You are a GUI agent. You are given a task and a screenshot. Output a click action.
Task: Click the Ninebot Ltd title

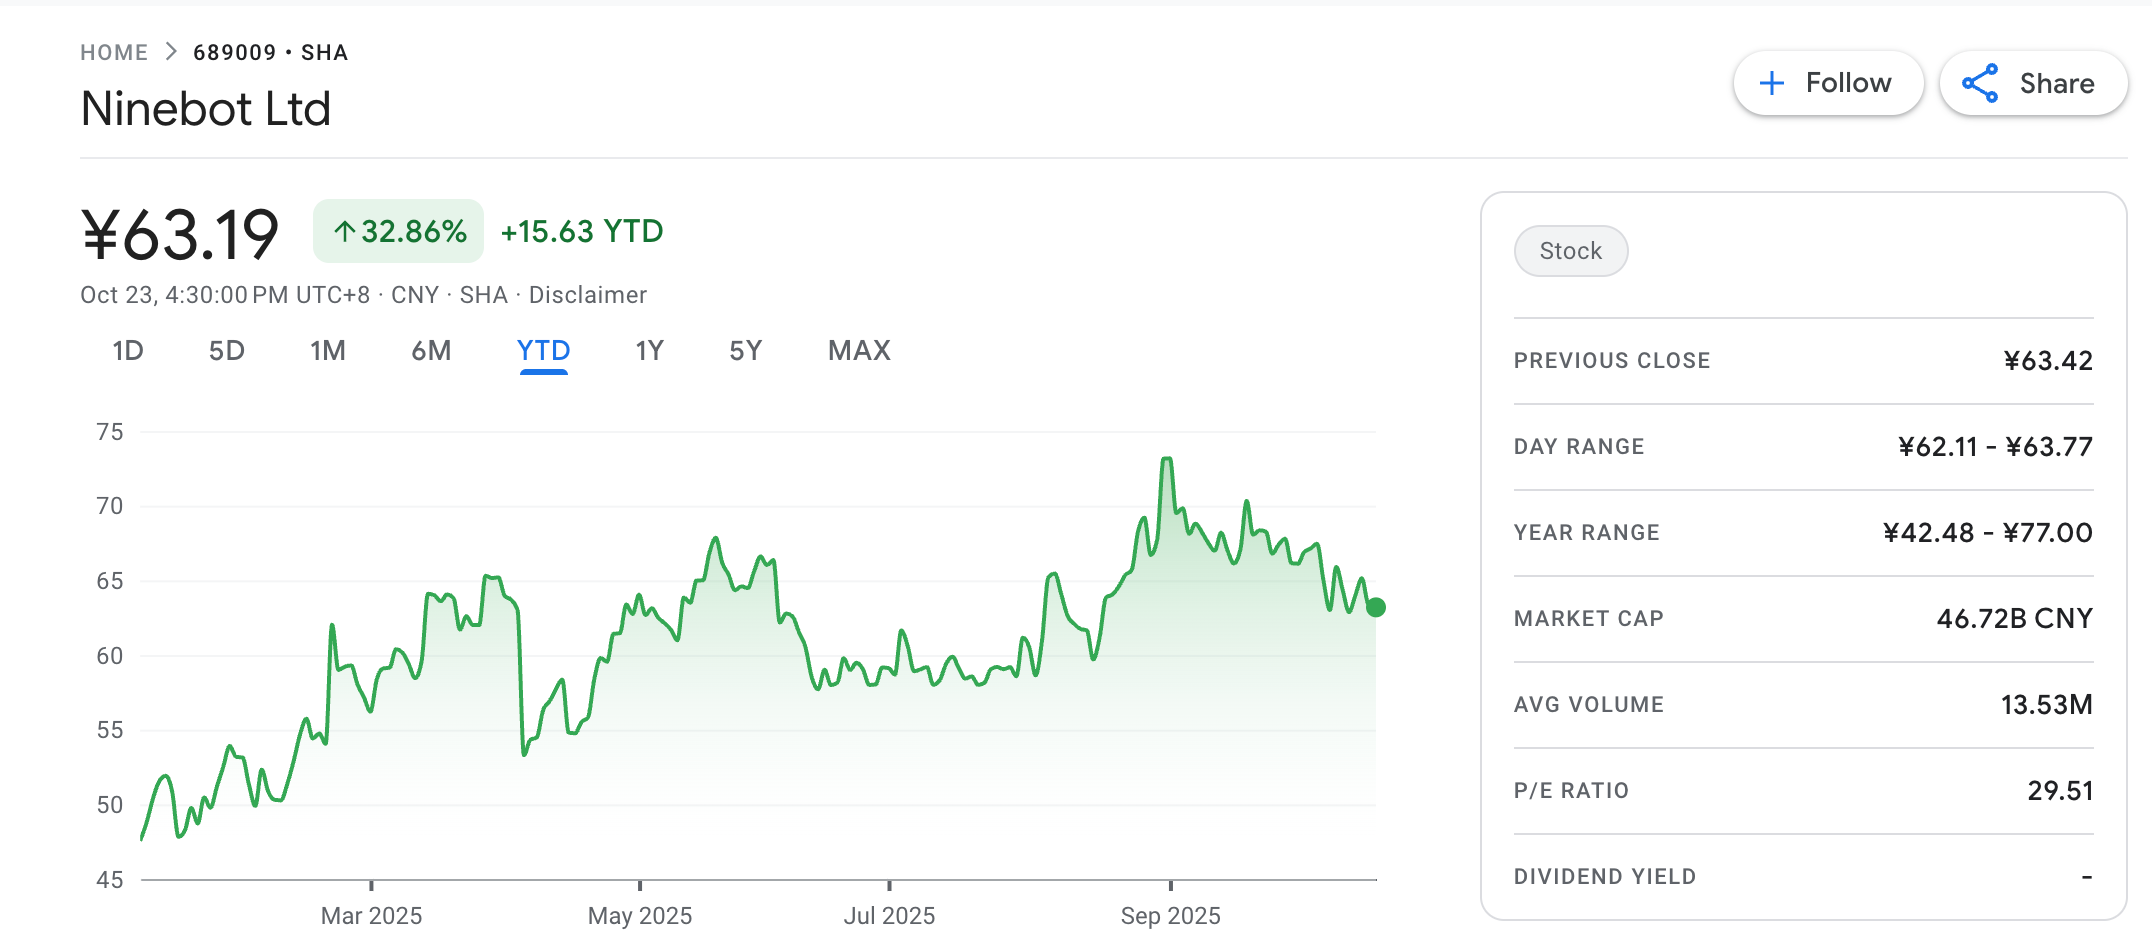pyautogui.click(x=206, y=109)
